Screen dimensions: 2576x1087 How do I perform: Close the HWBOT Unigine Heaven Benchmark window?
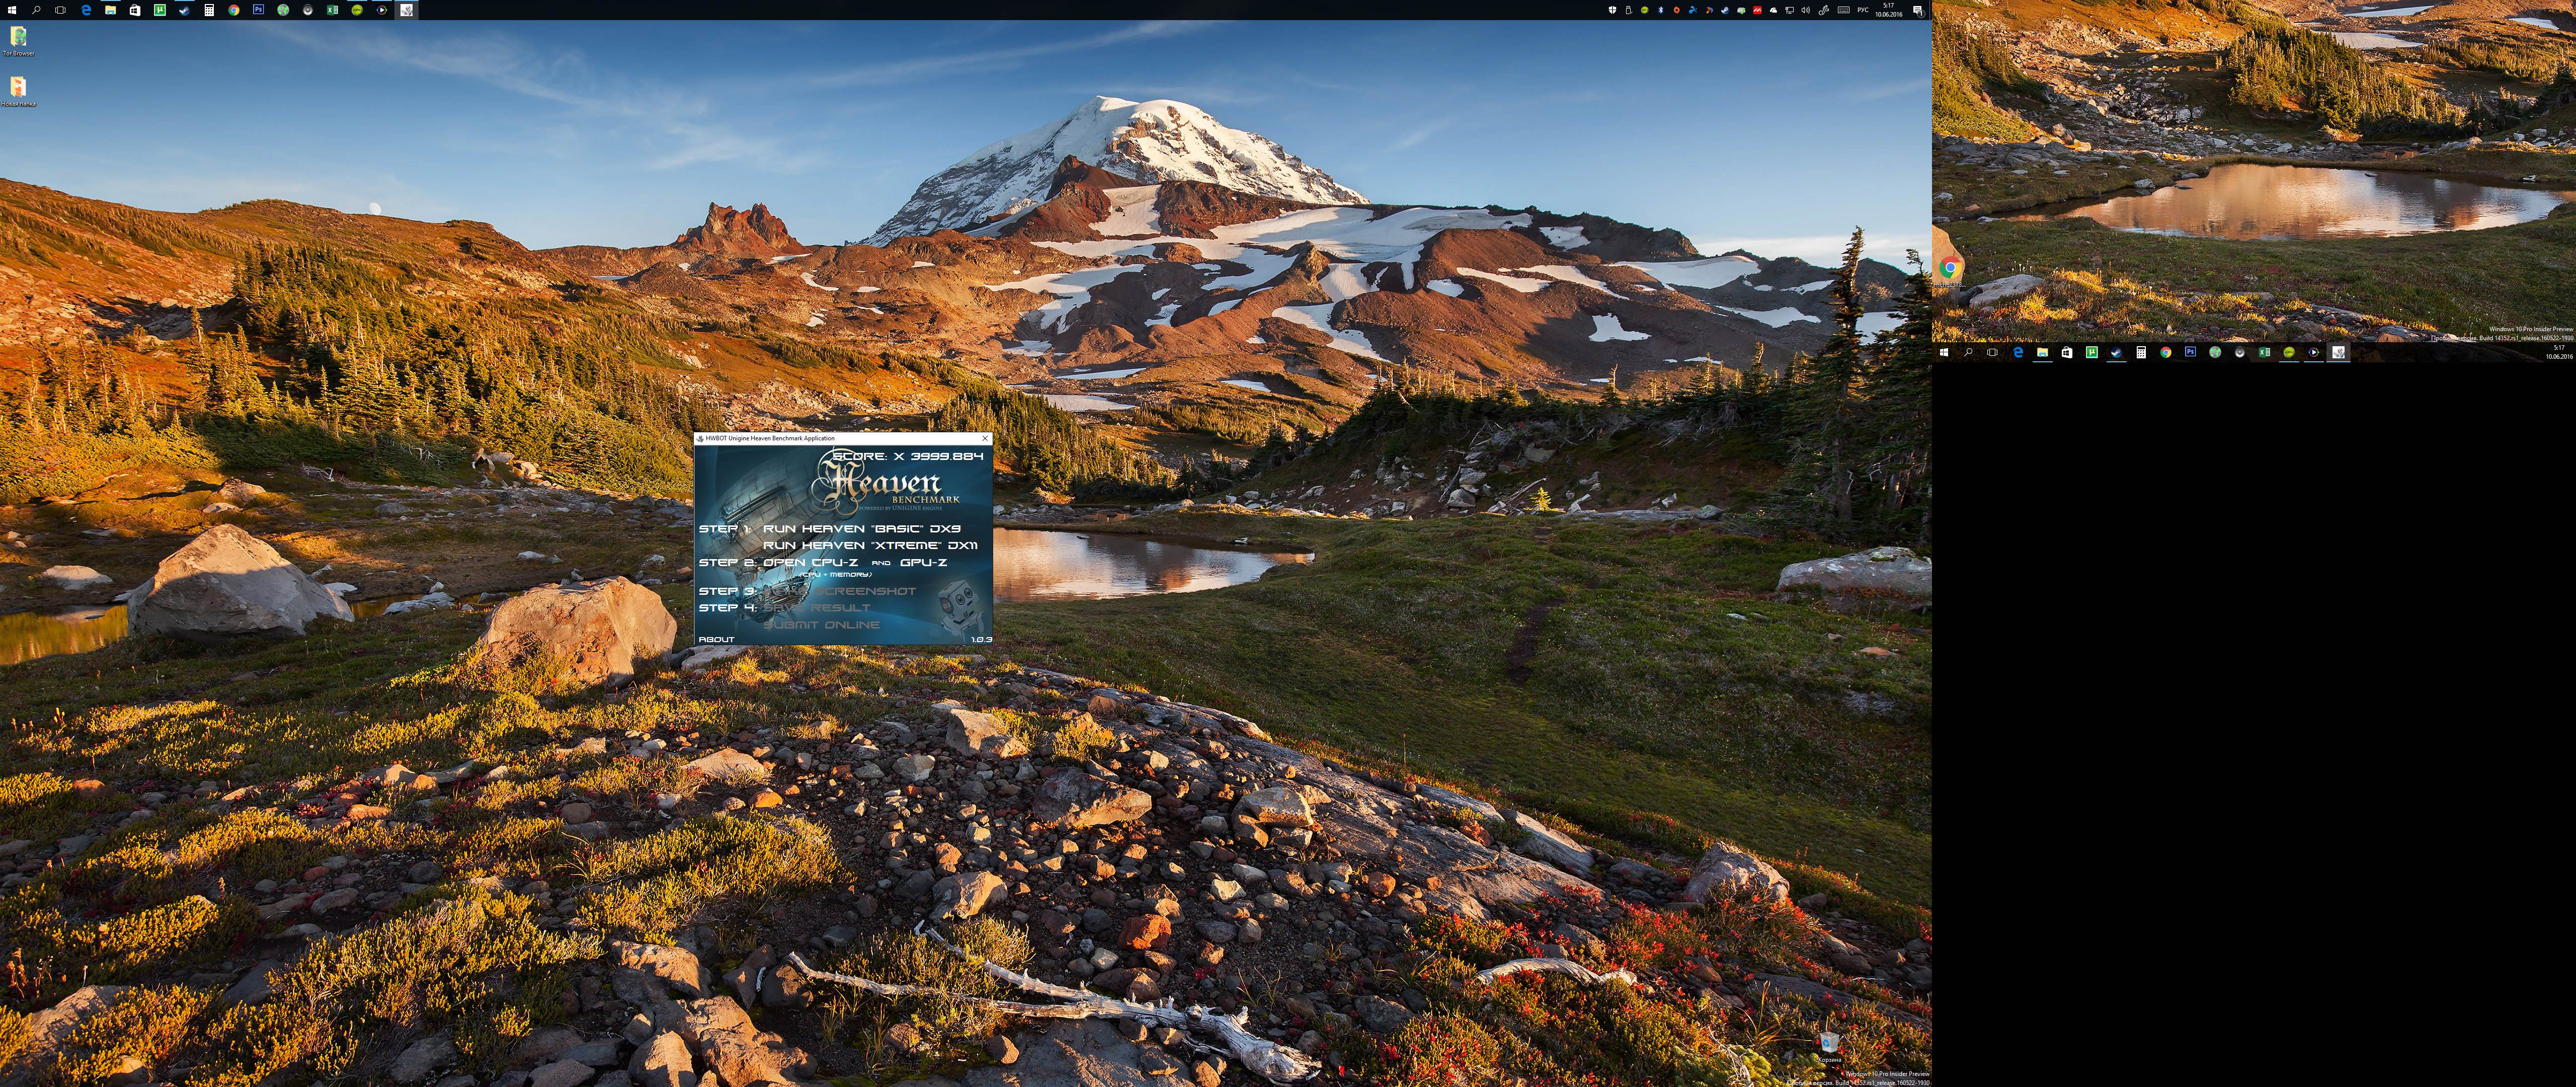pyautogui.click(x=985, y=438)
